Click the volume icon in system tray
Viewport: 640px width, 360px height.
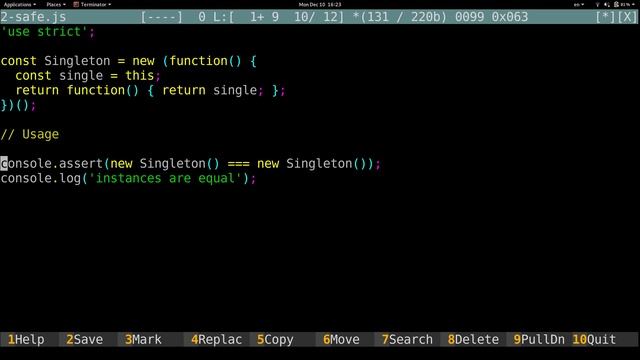[x=607, y=4]
